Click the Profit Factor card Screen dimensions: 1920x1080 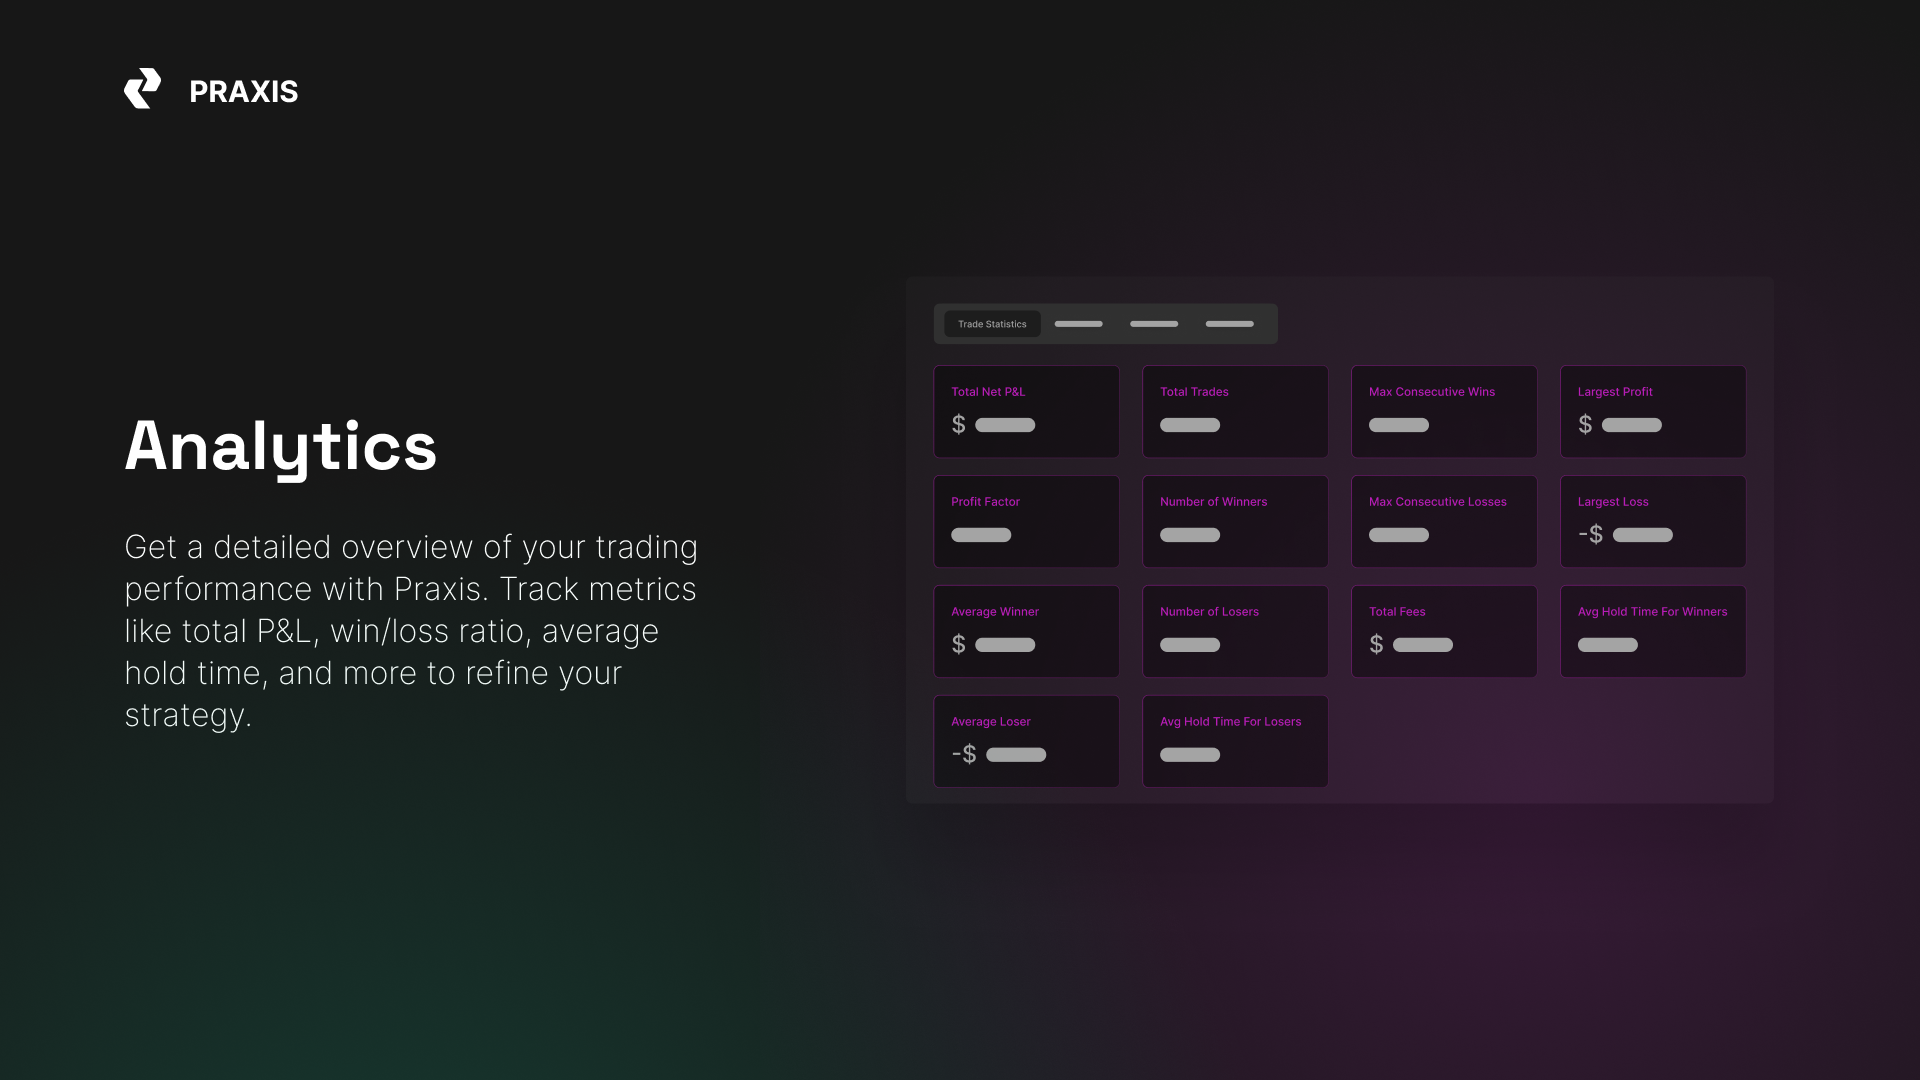1026,521
